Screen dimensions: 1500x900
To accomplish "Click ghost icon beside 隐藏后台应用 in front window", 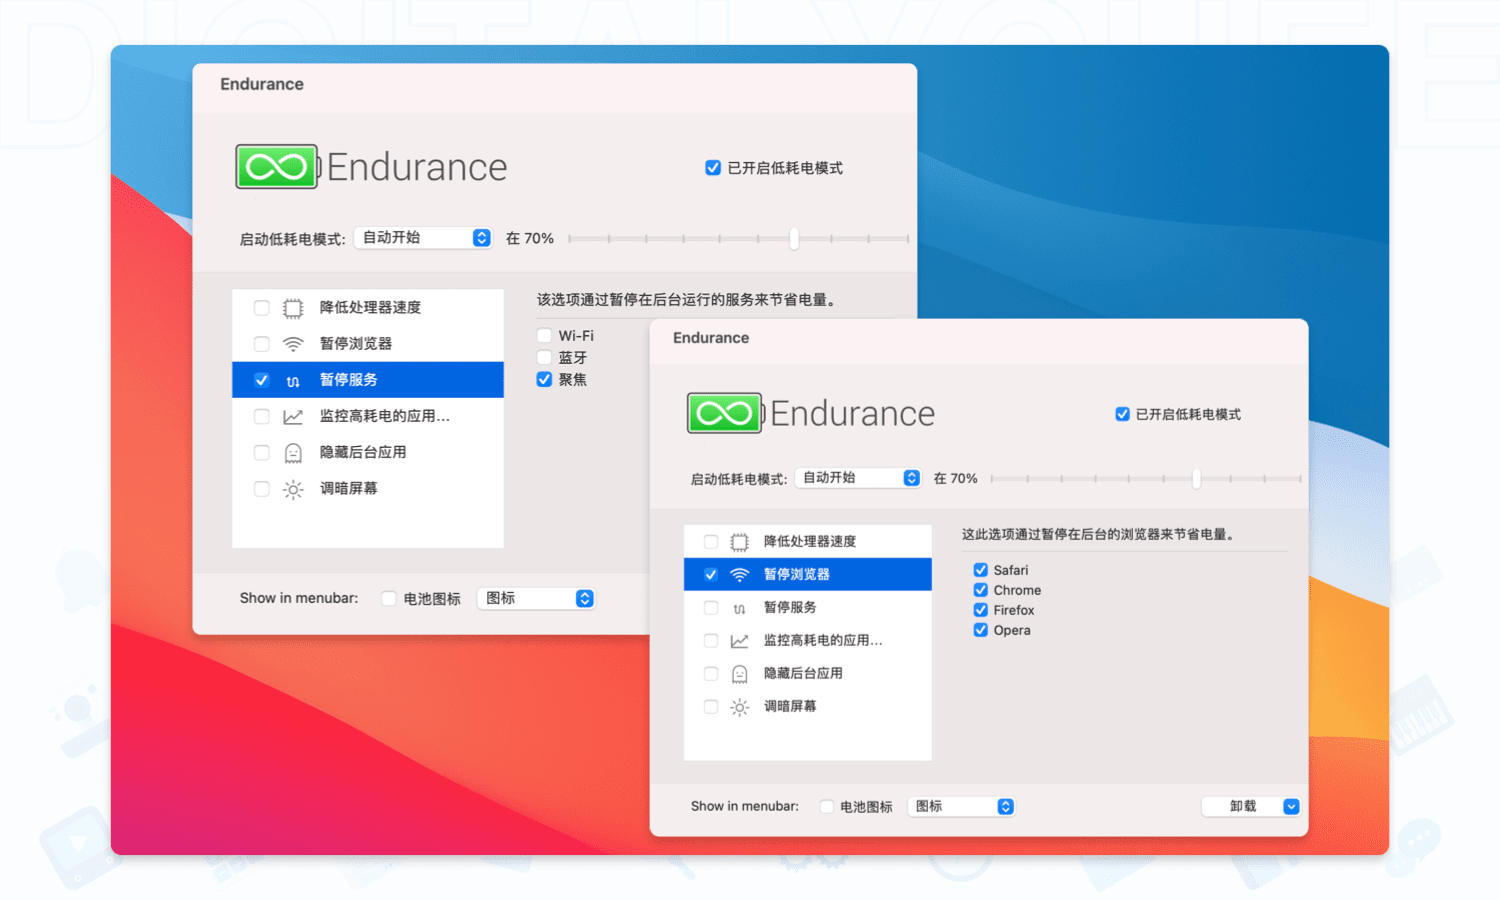I will pyautogui.click(x=739, y=674).
